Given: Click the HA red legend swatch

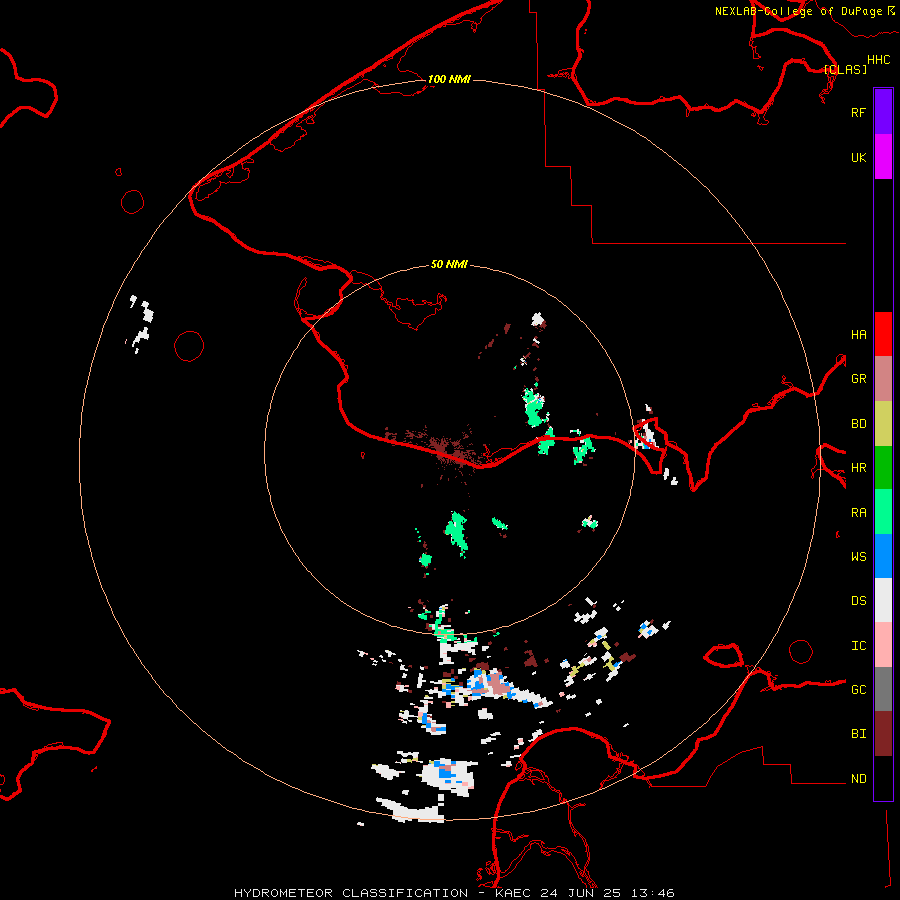Looking at the screenshot, I should coord(883,334).
